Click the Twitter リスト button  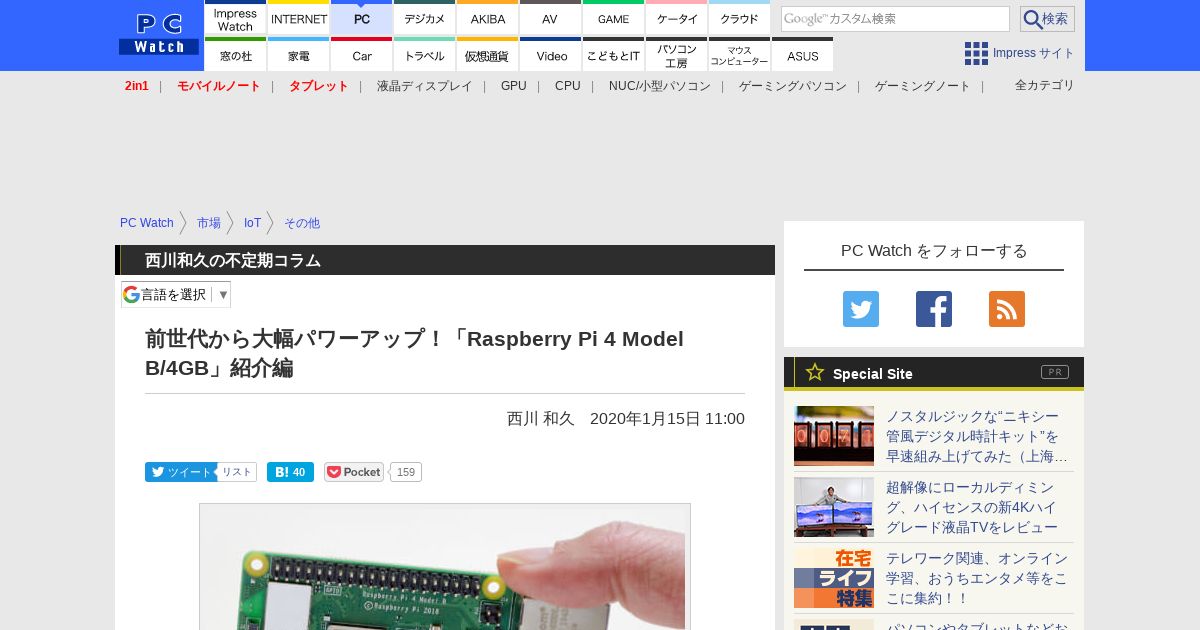coord(237,472)
